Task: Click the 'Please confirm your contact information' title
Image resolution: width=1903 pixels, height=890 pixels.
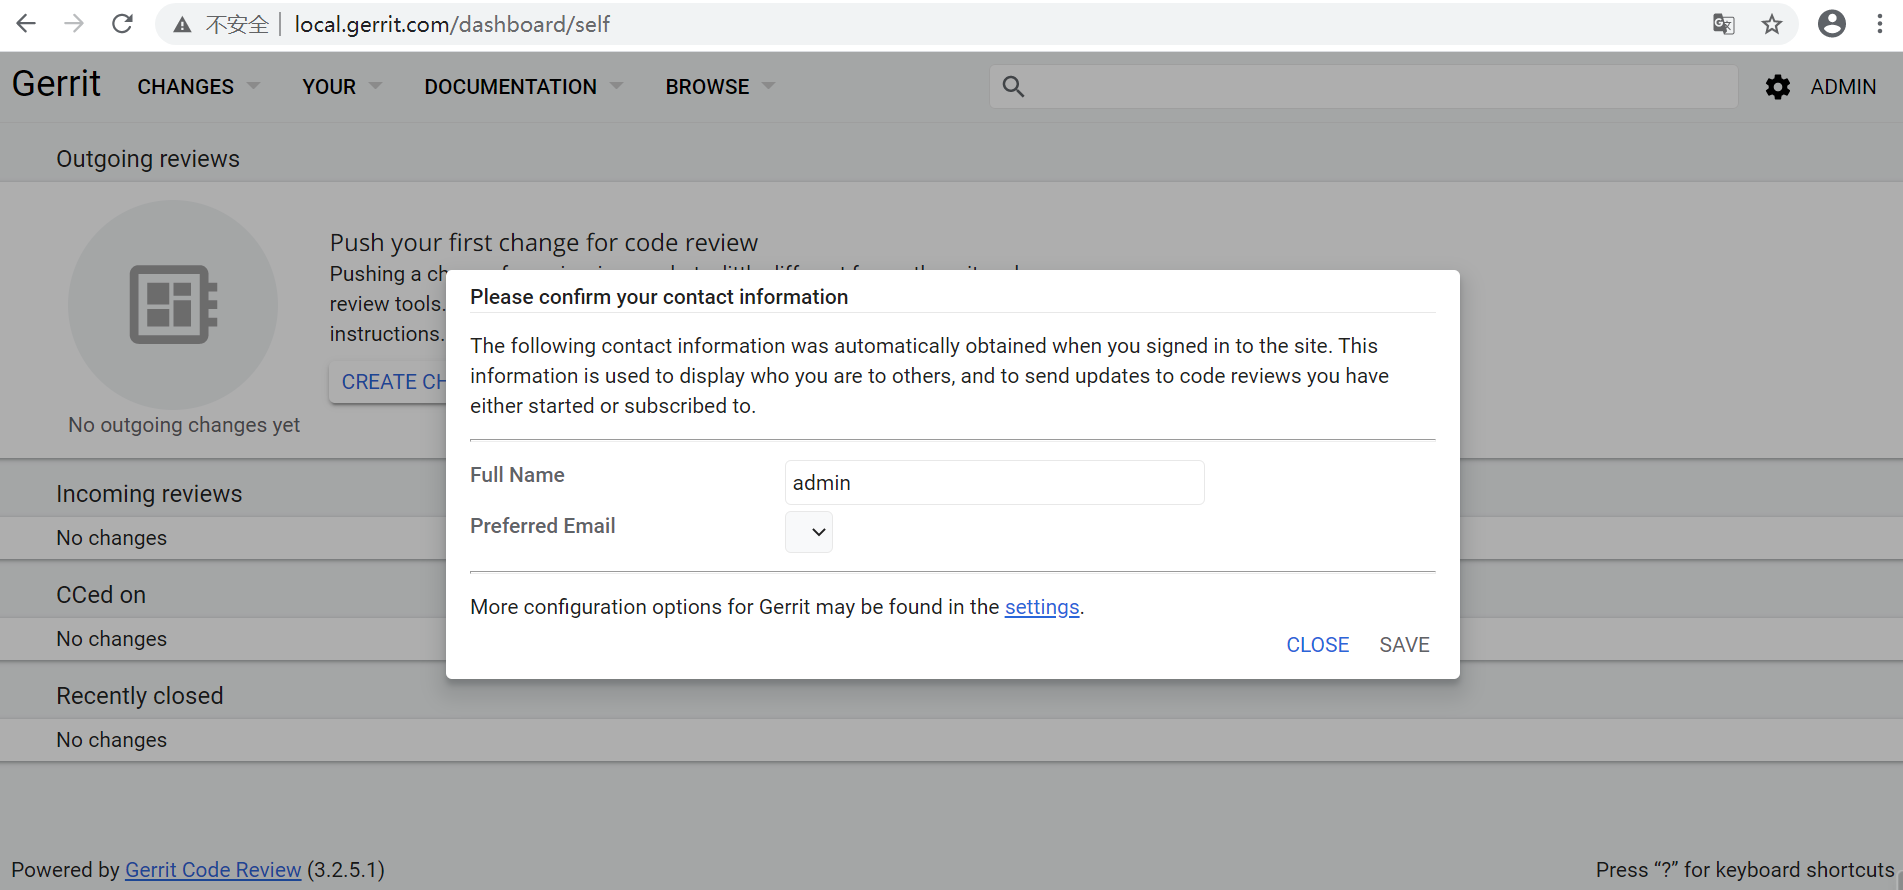Action: click(x=659, y=297)
